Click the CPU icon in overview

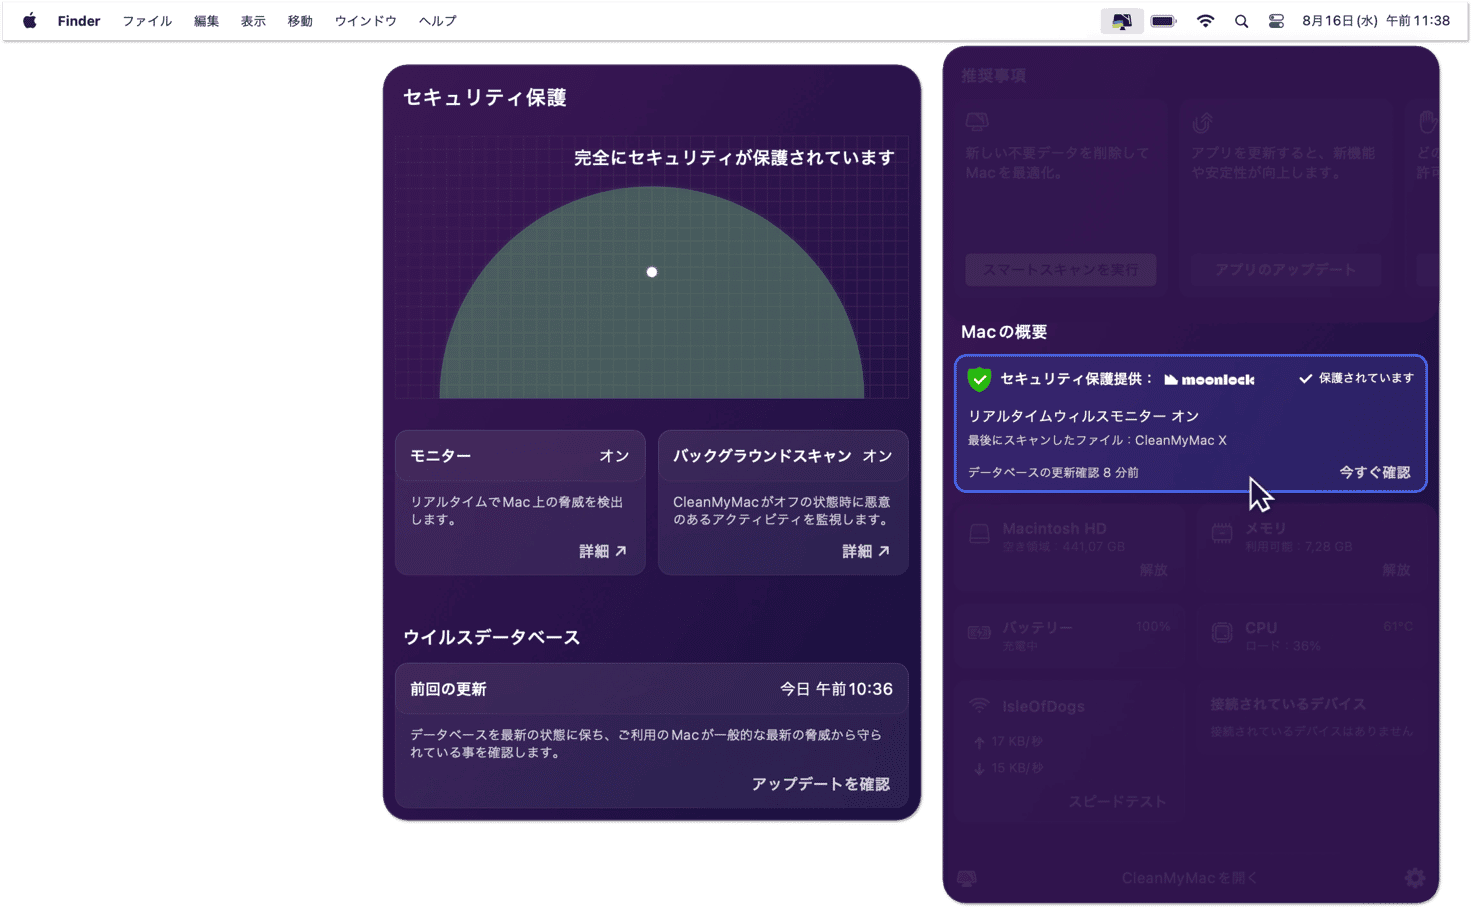1222,633
